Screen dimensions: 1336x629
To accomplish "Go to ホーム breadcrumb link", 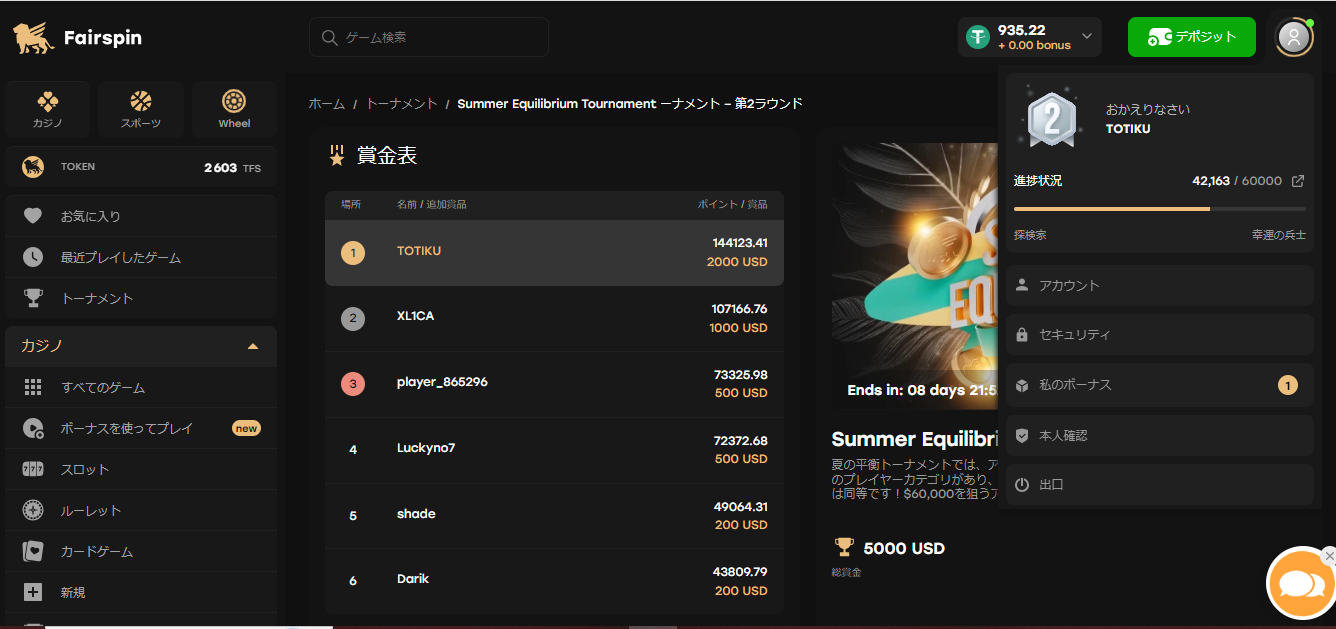I will click(326, 104).
